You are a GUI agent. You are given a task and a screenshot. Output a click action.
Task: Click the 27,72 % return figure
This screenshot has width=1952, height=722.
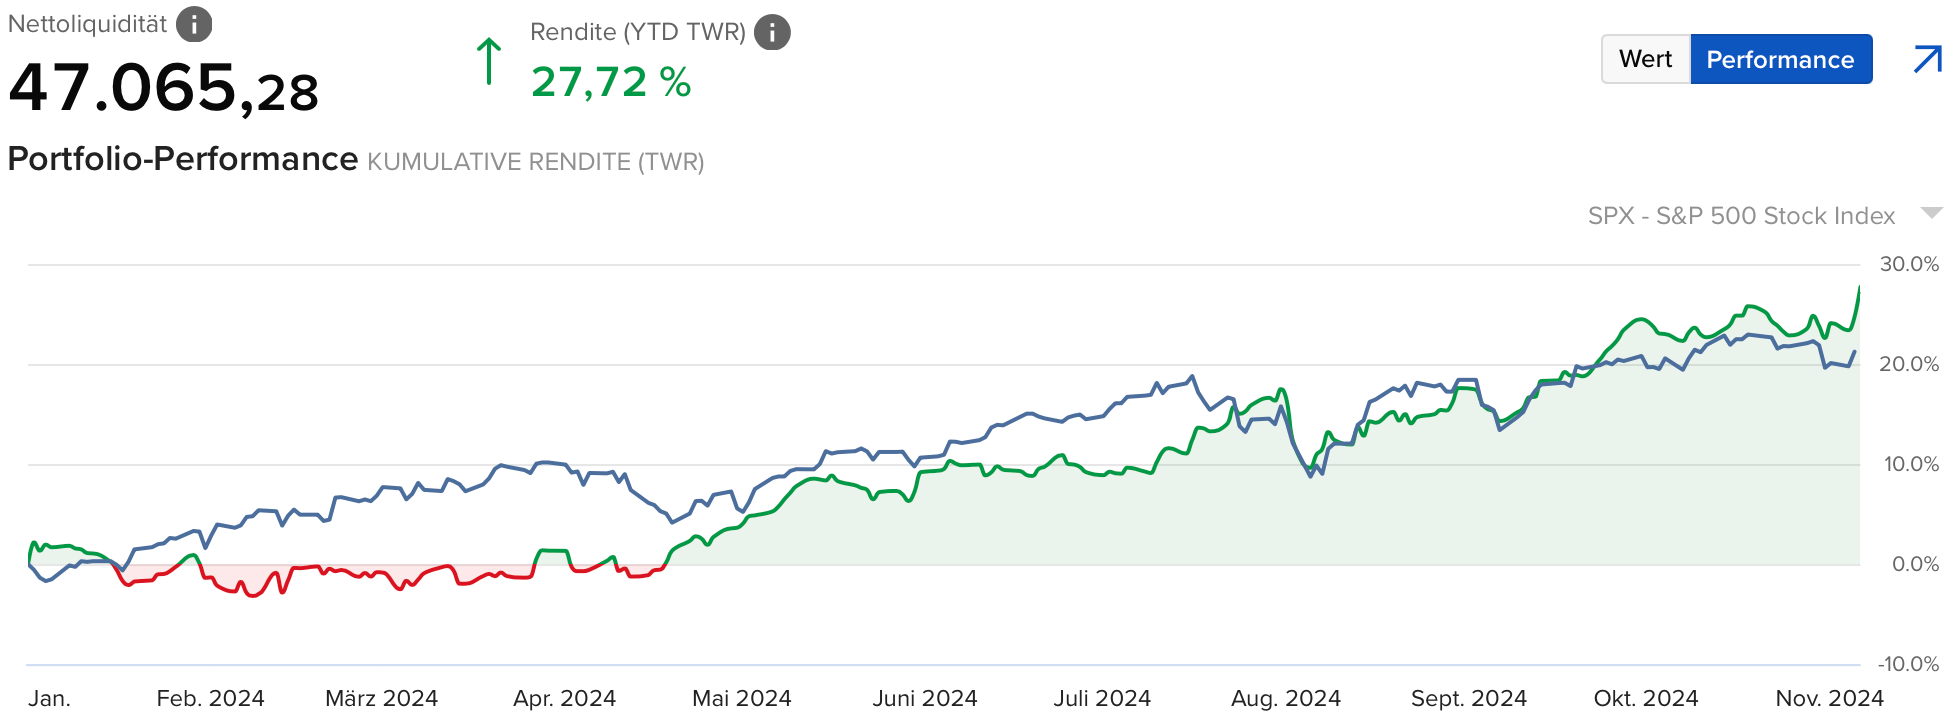click(x=611, y=82)
